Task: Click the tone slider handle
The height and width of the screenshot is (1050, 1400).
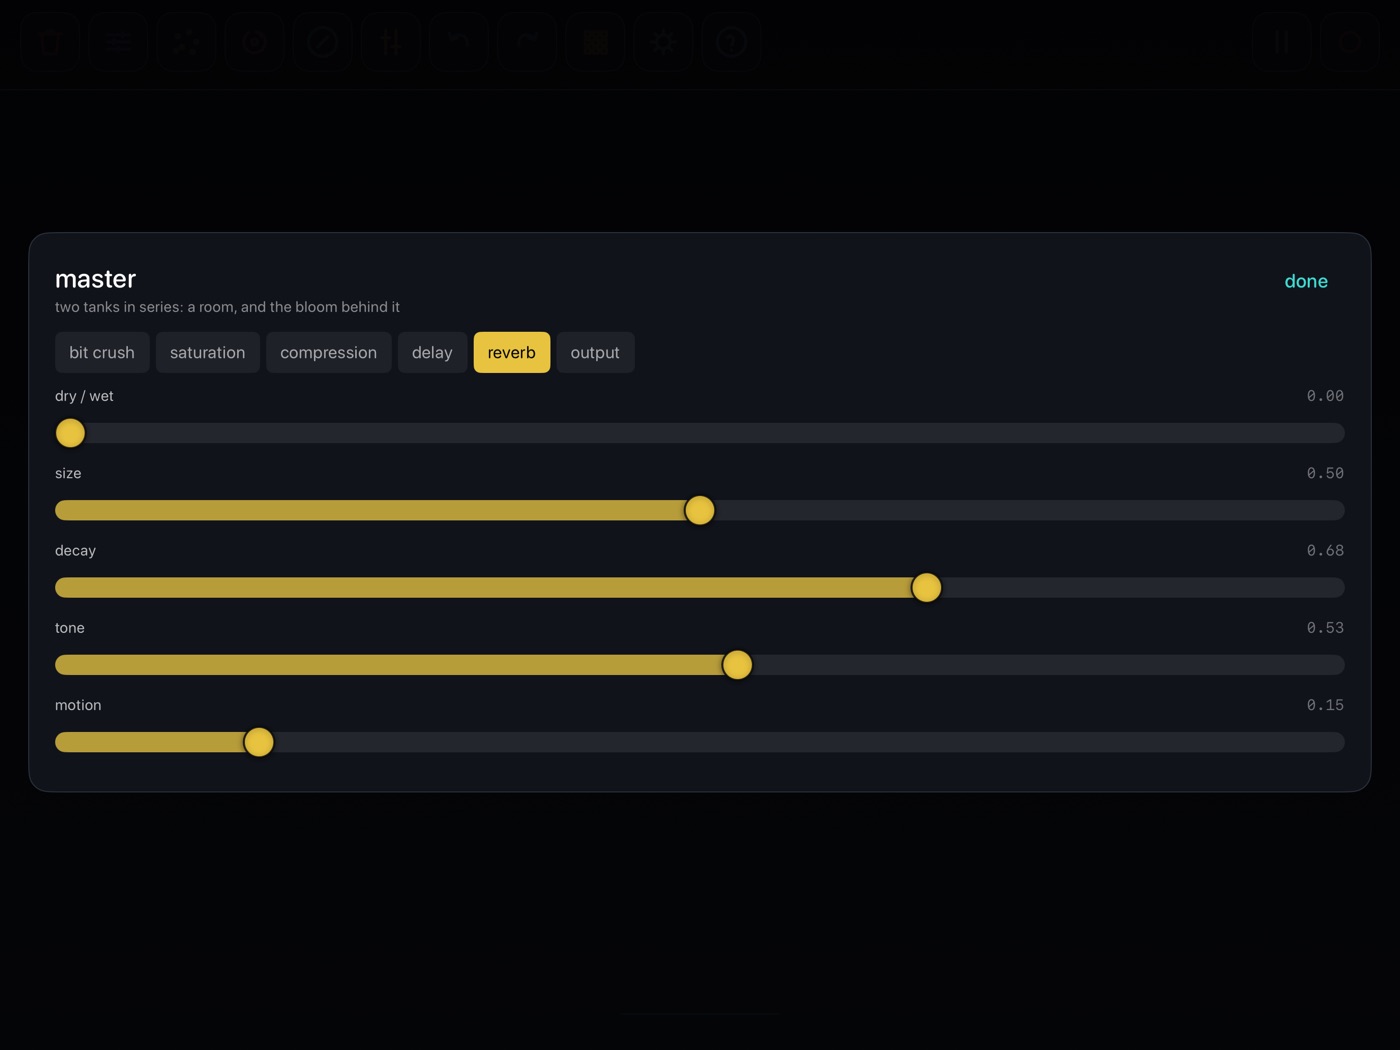Action: [737, 665]
